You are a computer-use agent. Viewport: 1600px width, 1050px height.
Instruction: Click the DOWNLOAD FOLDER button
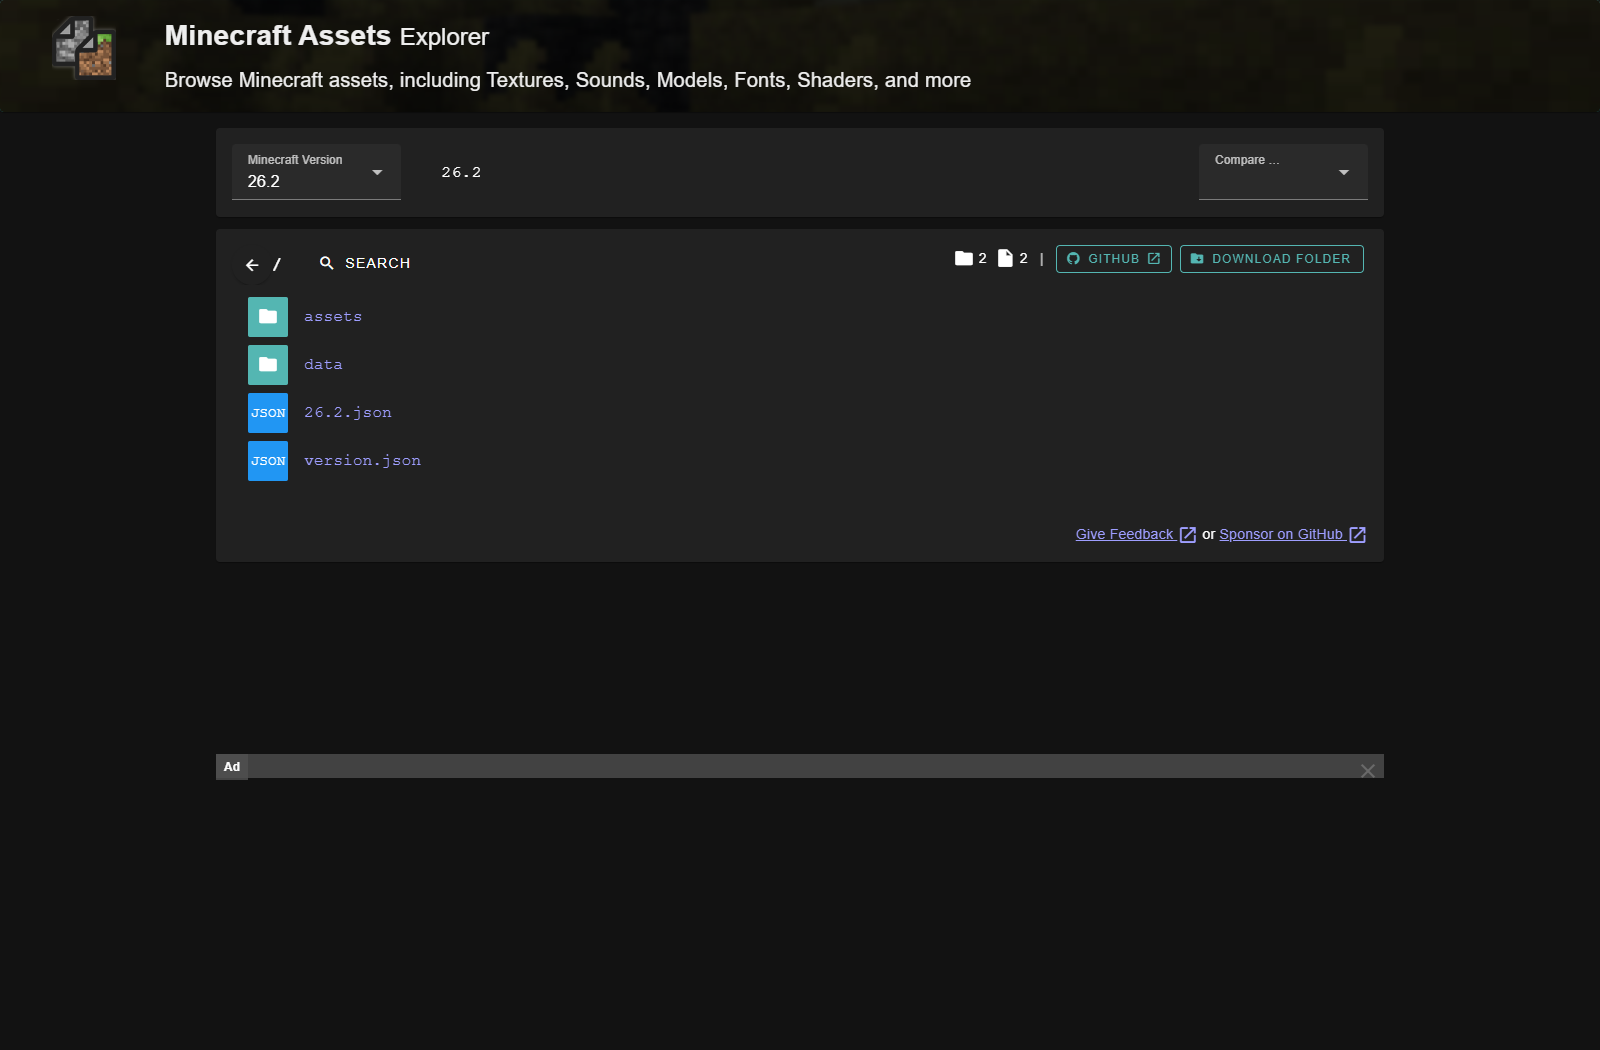point(1272,259)
